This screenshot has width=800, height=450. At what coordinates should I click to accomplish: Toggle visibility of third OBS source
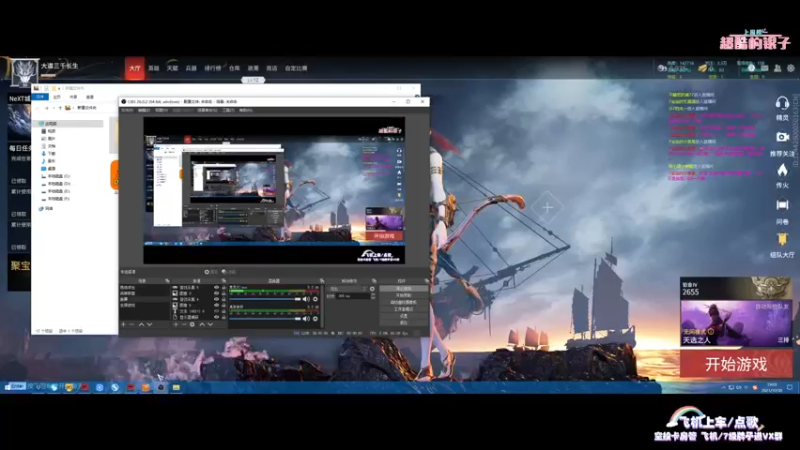coord(217,299)
